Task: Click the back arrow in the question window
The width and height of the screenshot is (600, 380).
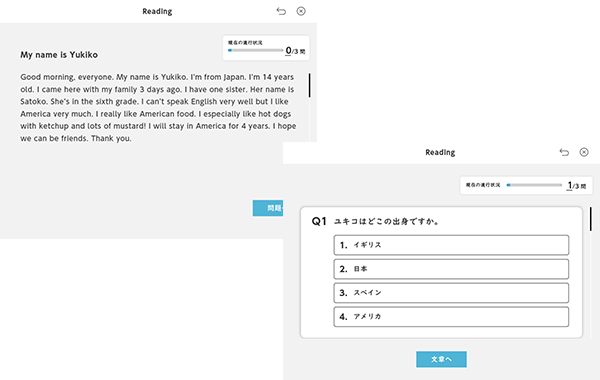Action: [564, 152]
